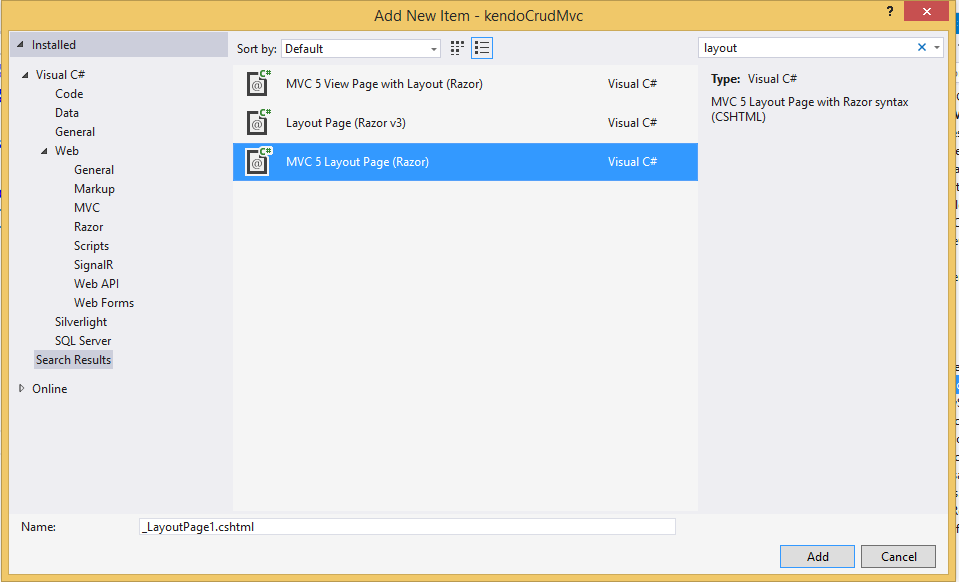The width and height of the screenshot is (959, 582).
Task: Select General under Web
Action: coord(94,169)
